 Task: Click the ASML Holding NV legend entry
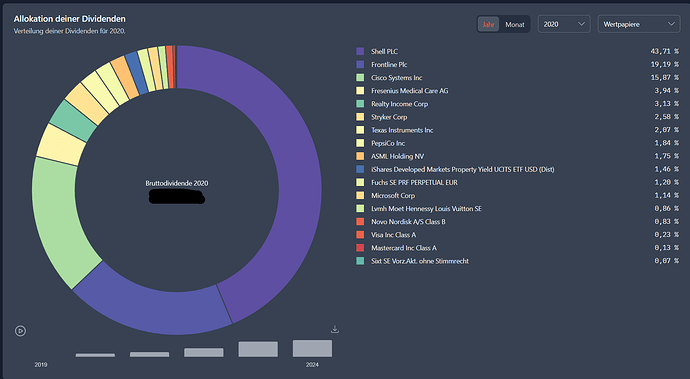(x=397, y=156)
